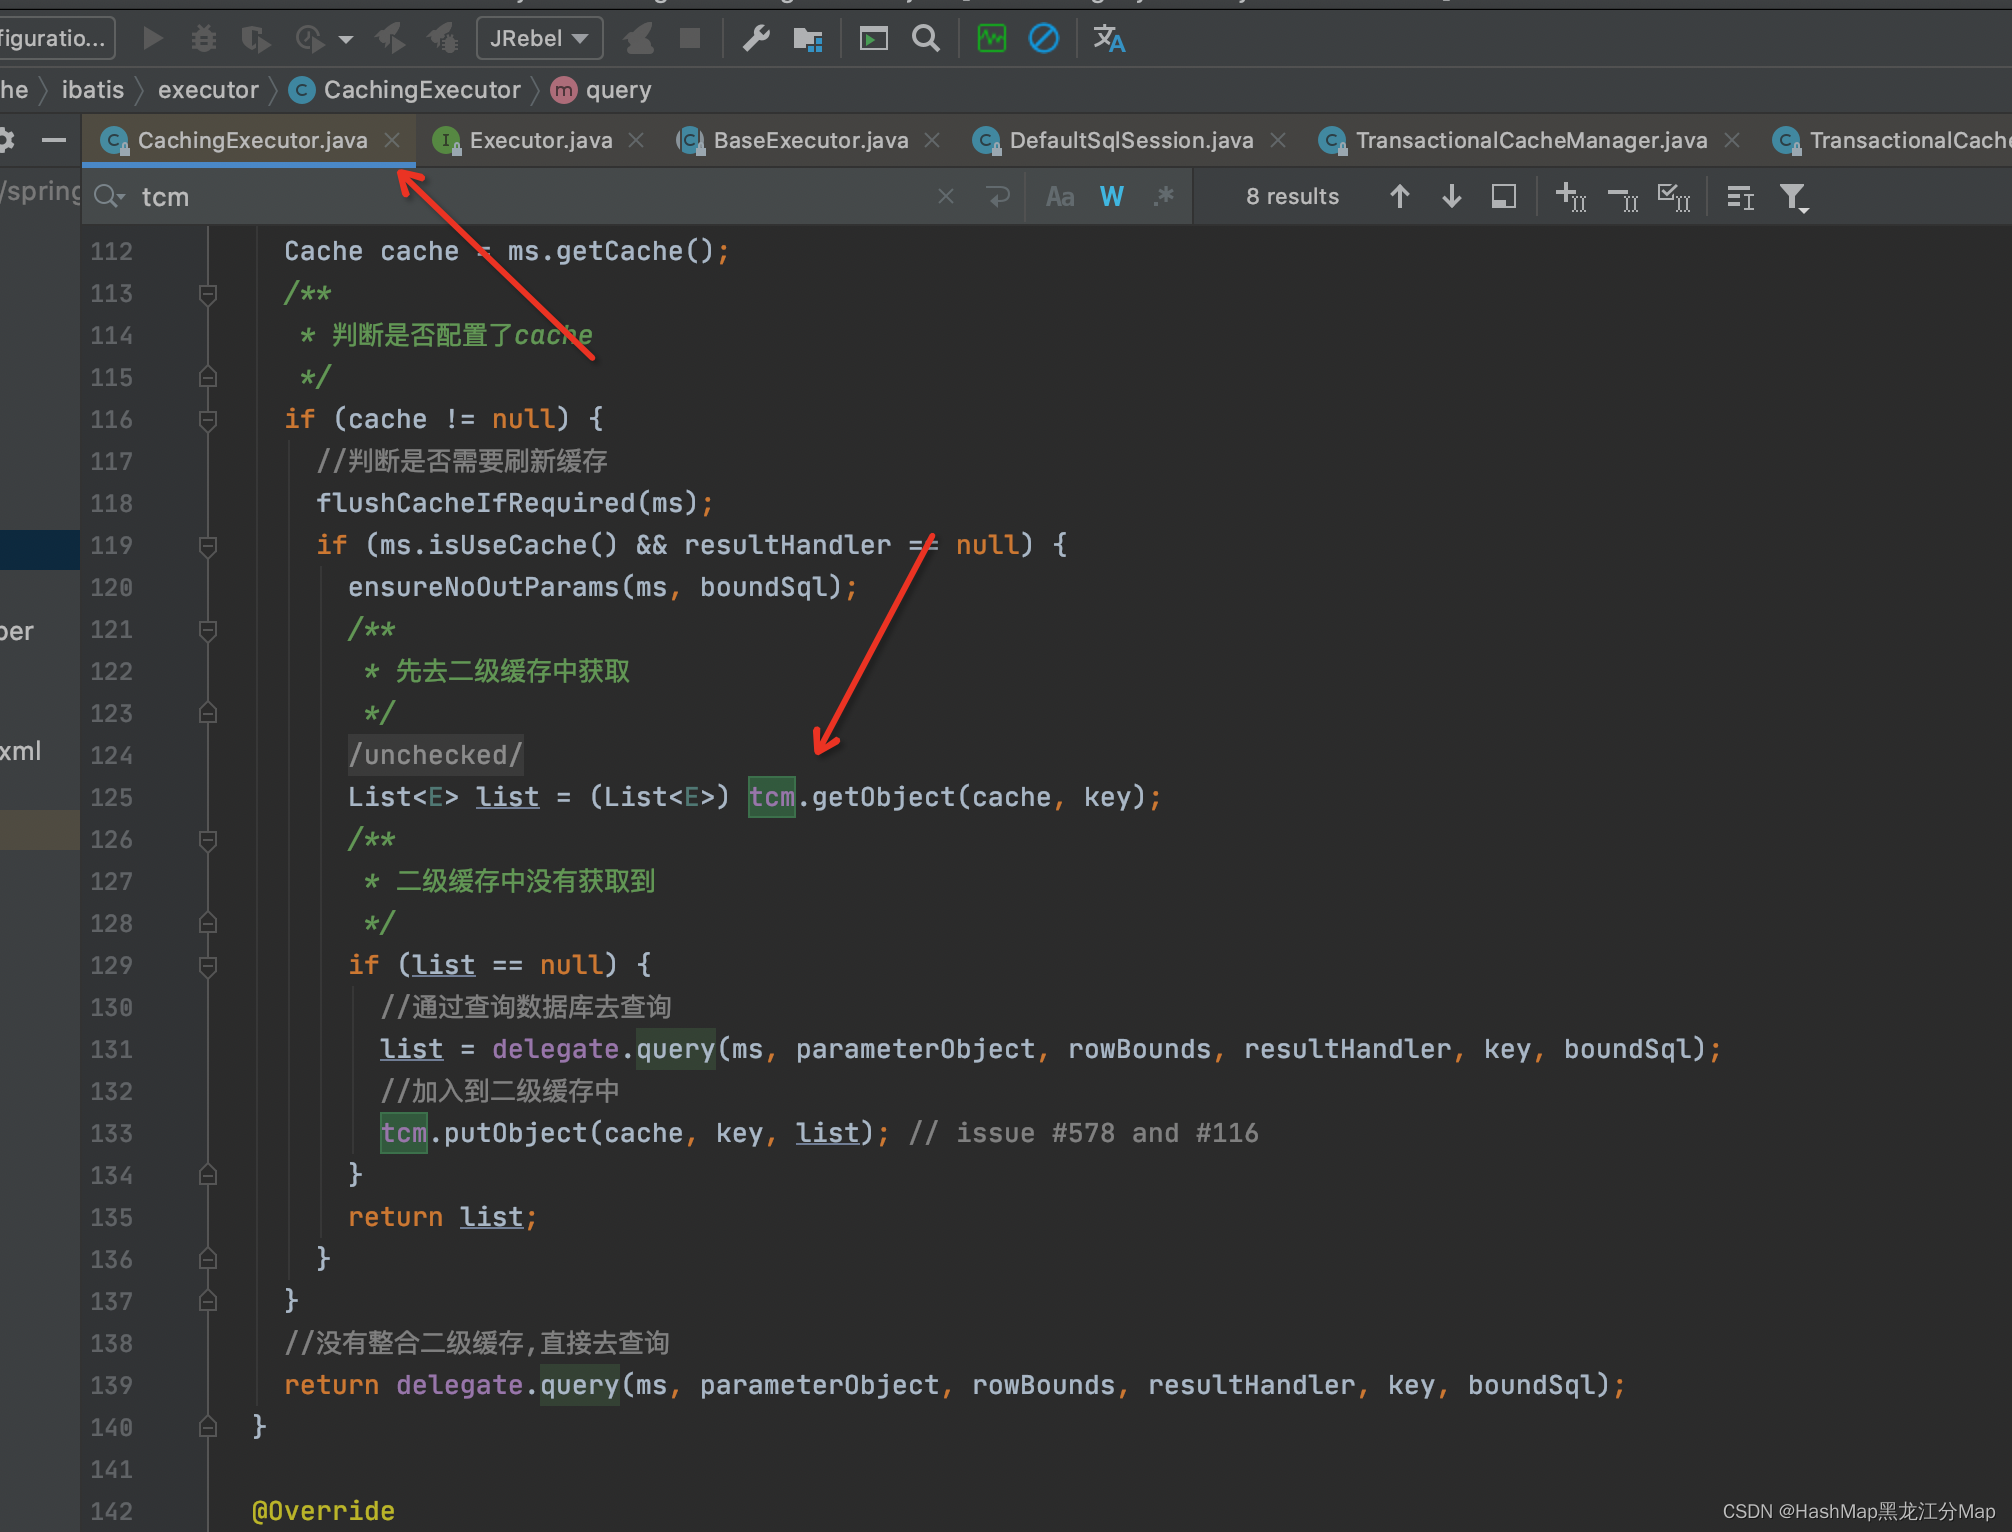Open the search filter options
Viewport: 2012px width, 1532px height.
click(x=1794, y=198)
